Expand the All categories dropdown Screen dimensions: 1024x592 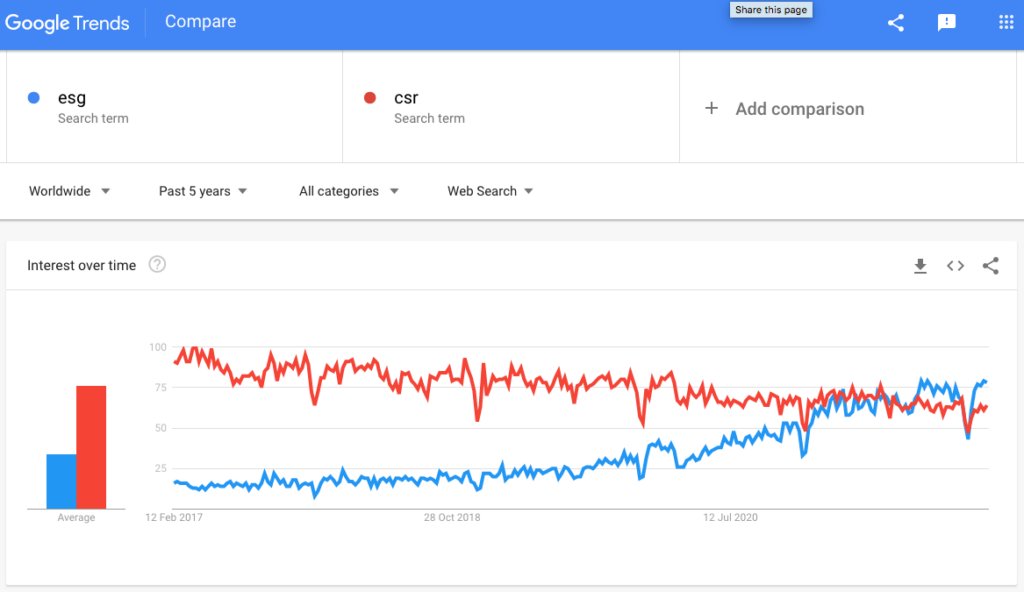pos(349,191)
